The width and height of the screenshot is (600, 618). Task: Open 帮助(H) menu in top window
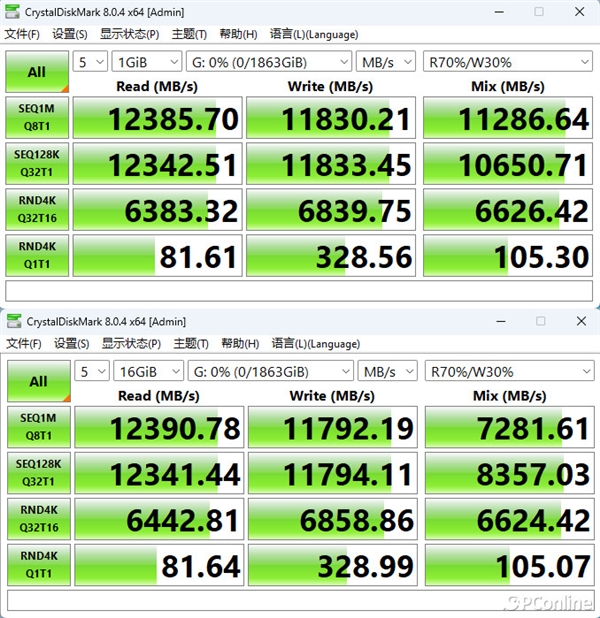pos(239,34)
